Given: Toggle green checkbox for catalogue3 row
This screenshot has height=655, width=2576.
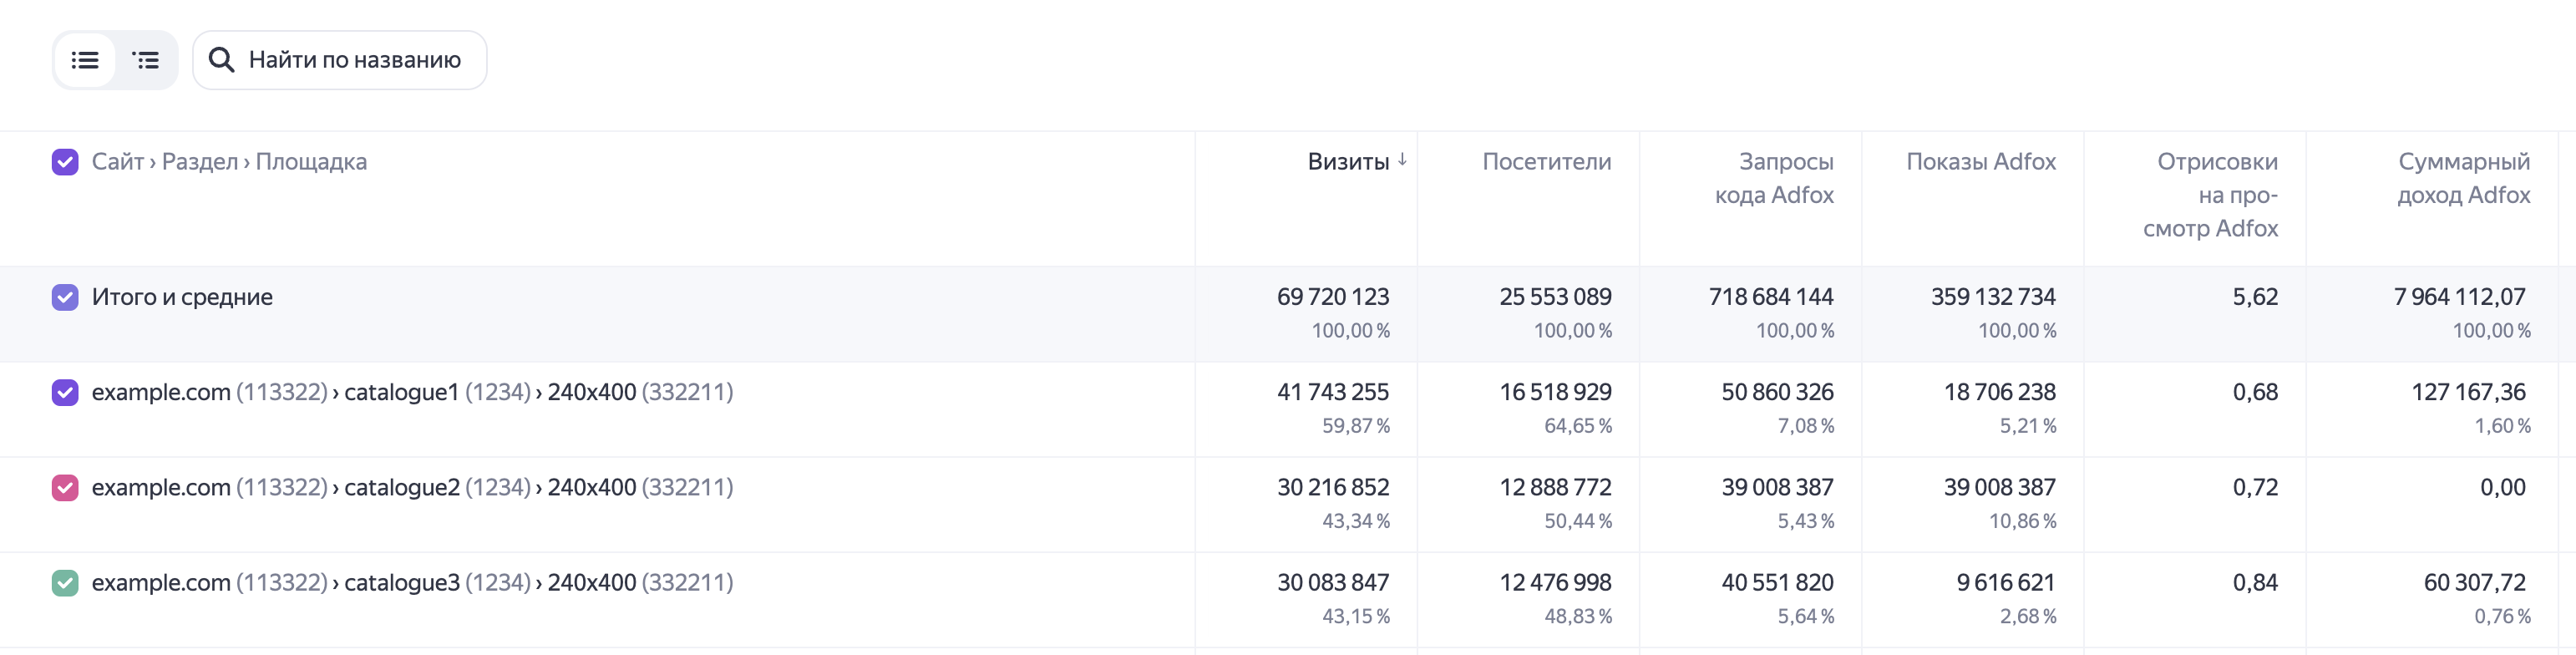Looking at the screenshot, I should (65, 582).
